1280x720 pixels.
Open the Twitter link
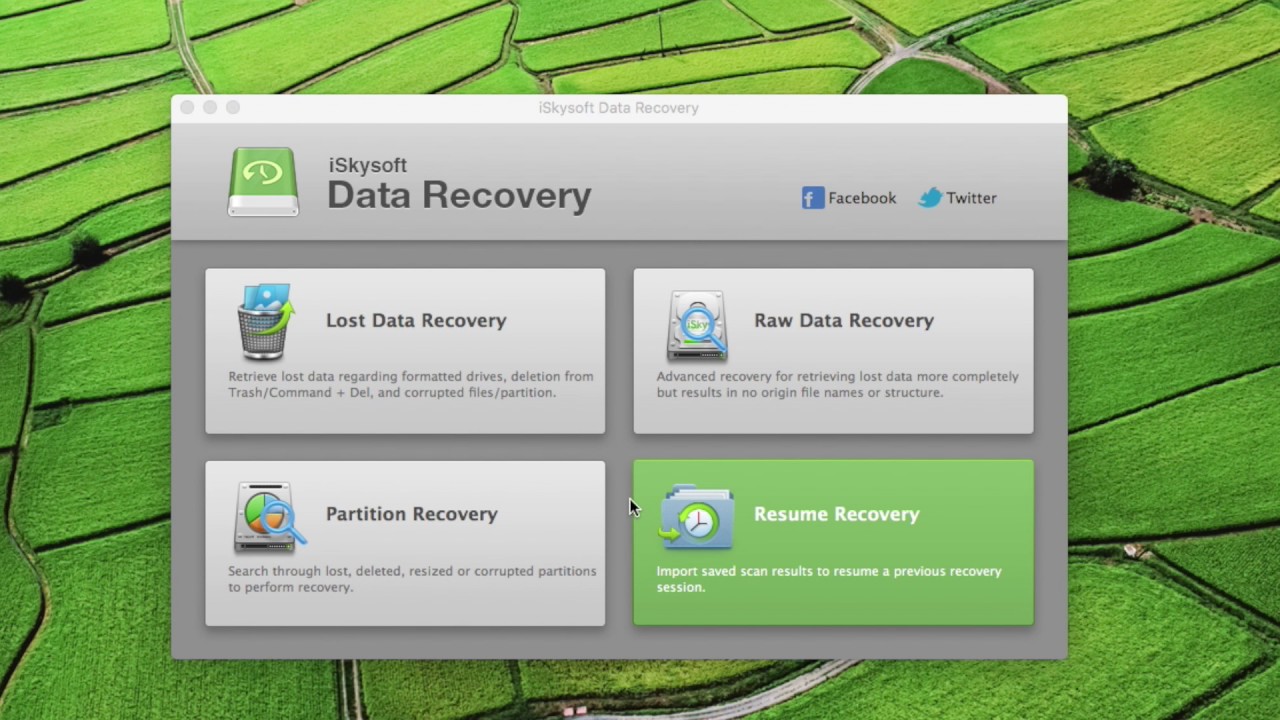coord(958,198)
